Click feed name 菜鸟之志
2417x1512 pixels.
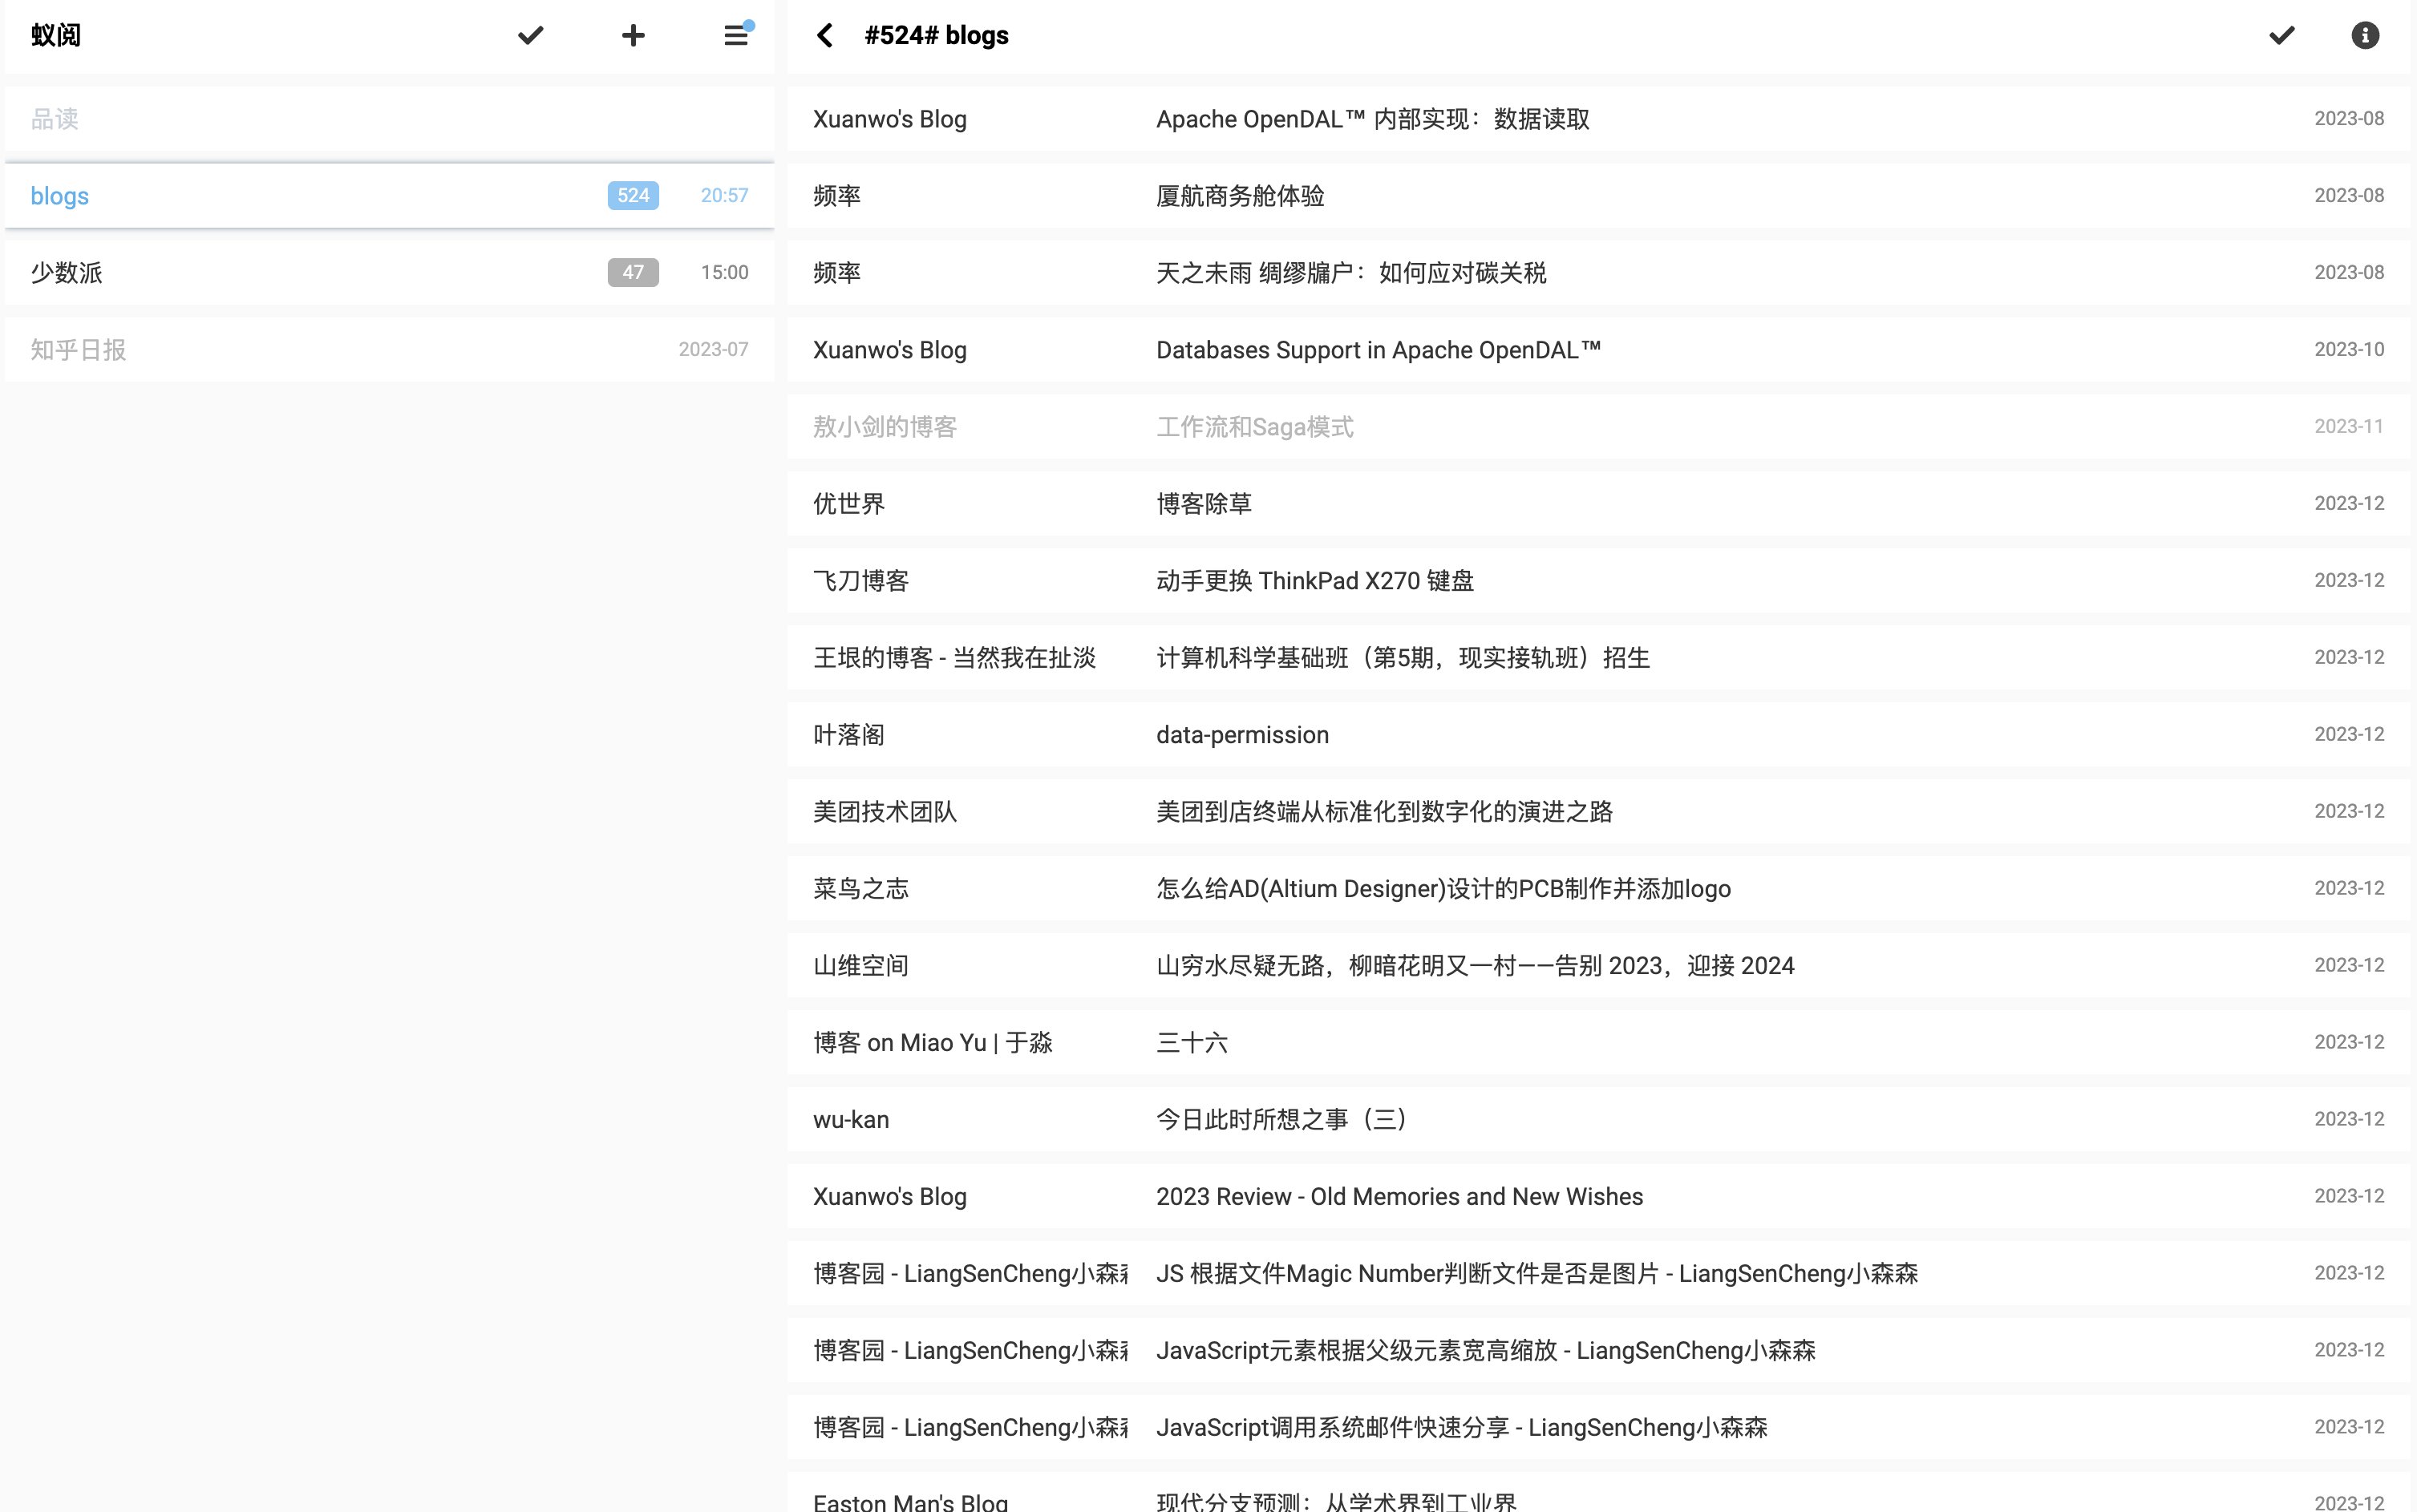click(x=861, y=889)
